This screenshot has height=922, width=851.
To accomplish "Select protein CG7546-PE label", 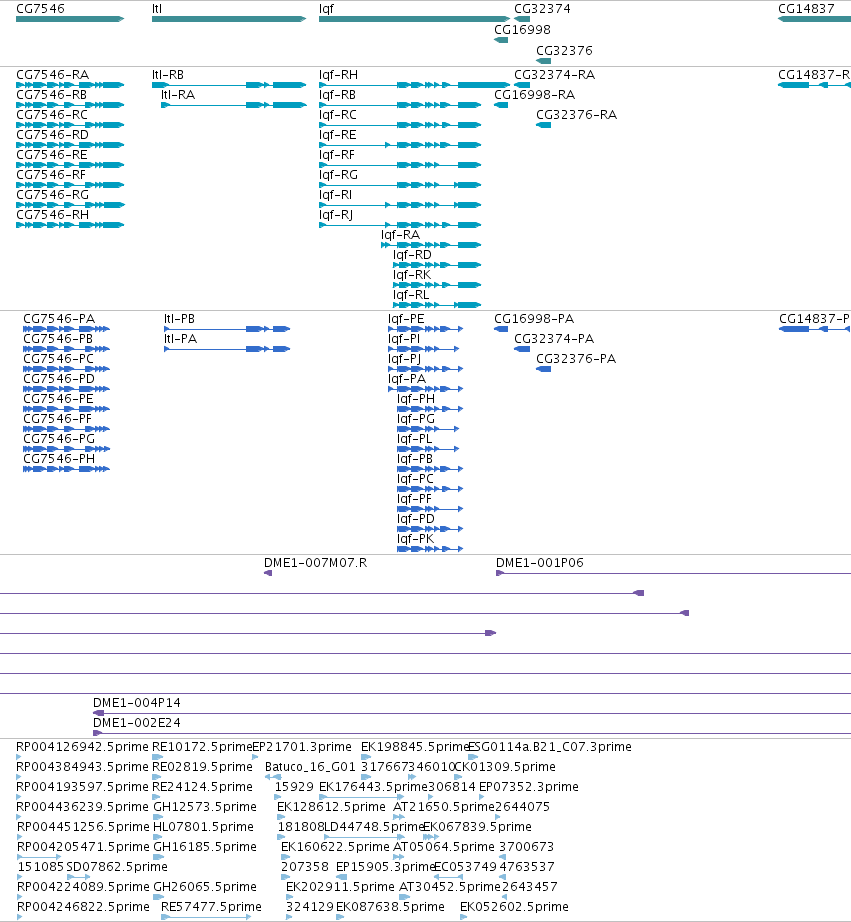I will pyautogui.click(x=58, y=399).
